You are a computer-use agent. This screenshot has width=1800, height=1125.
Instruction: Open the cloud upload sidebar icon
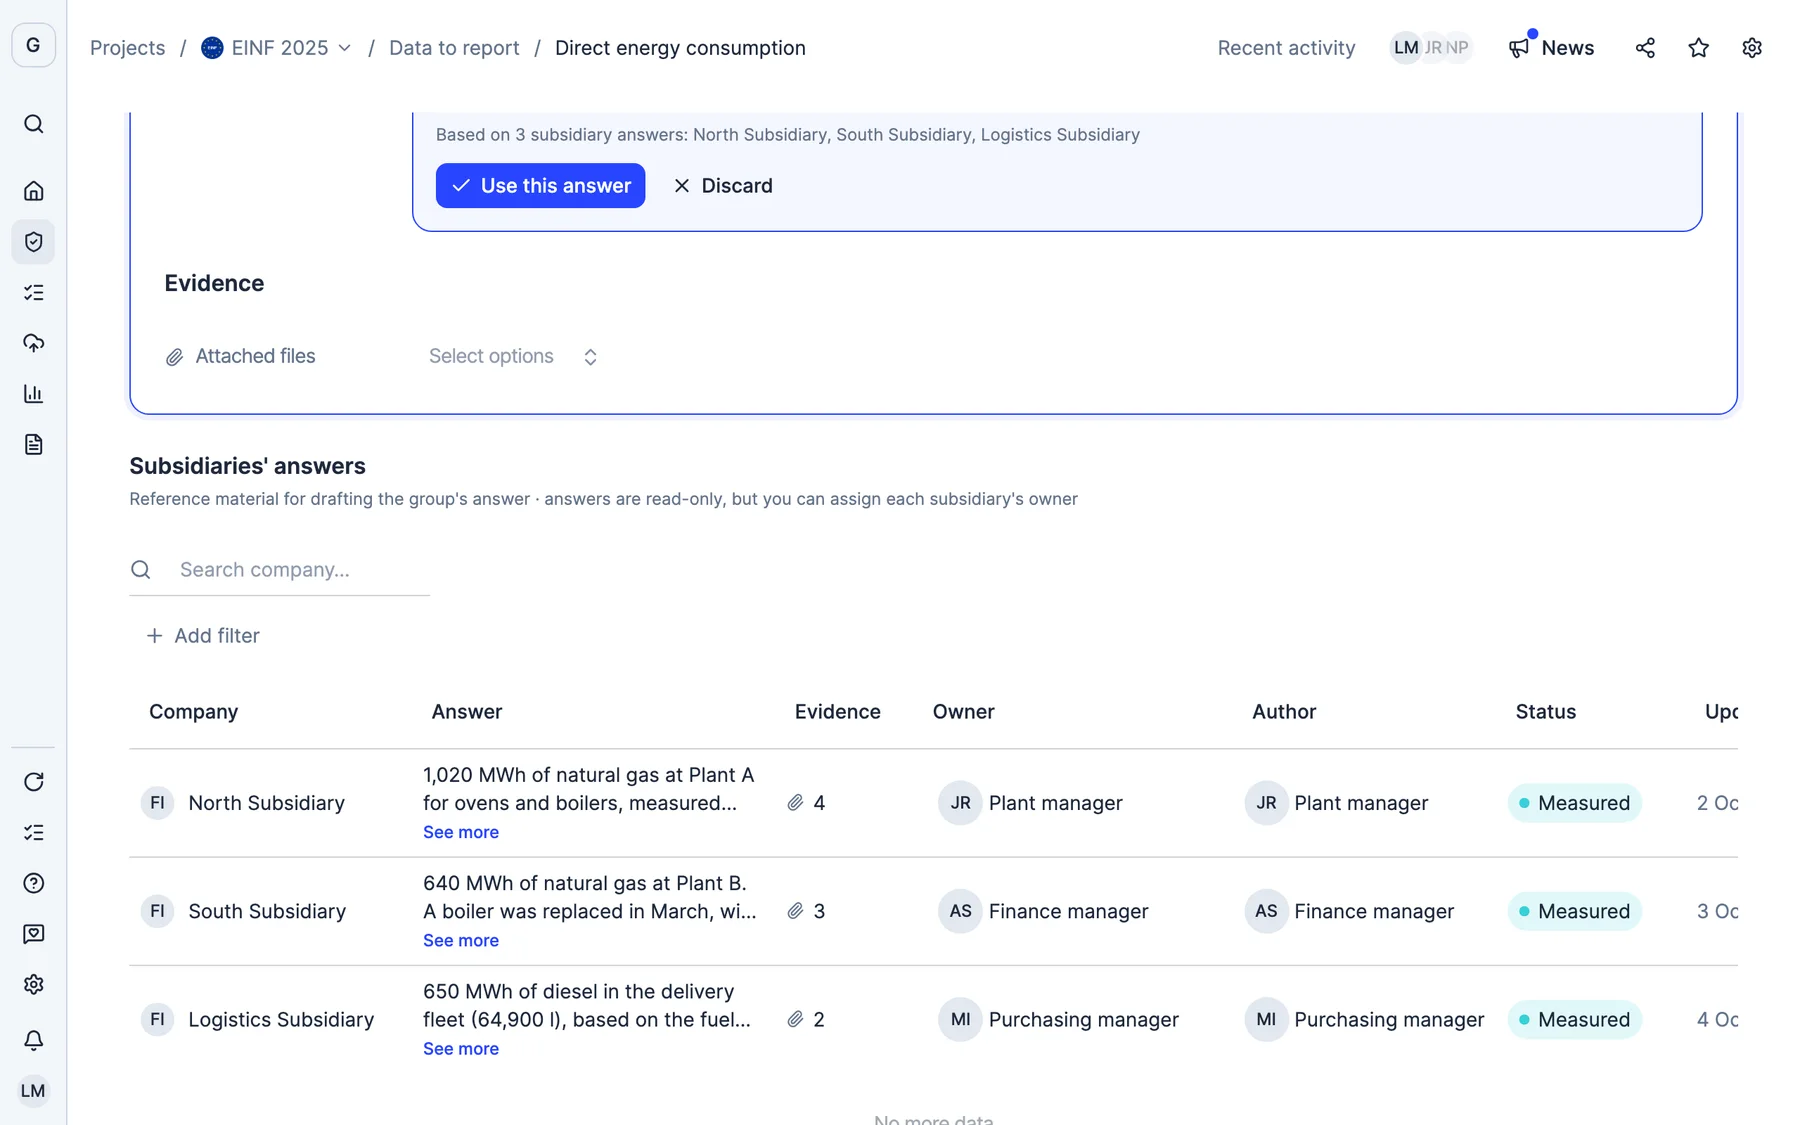33,343
